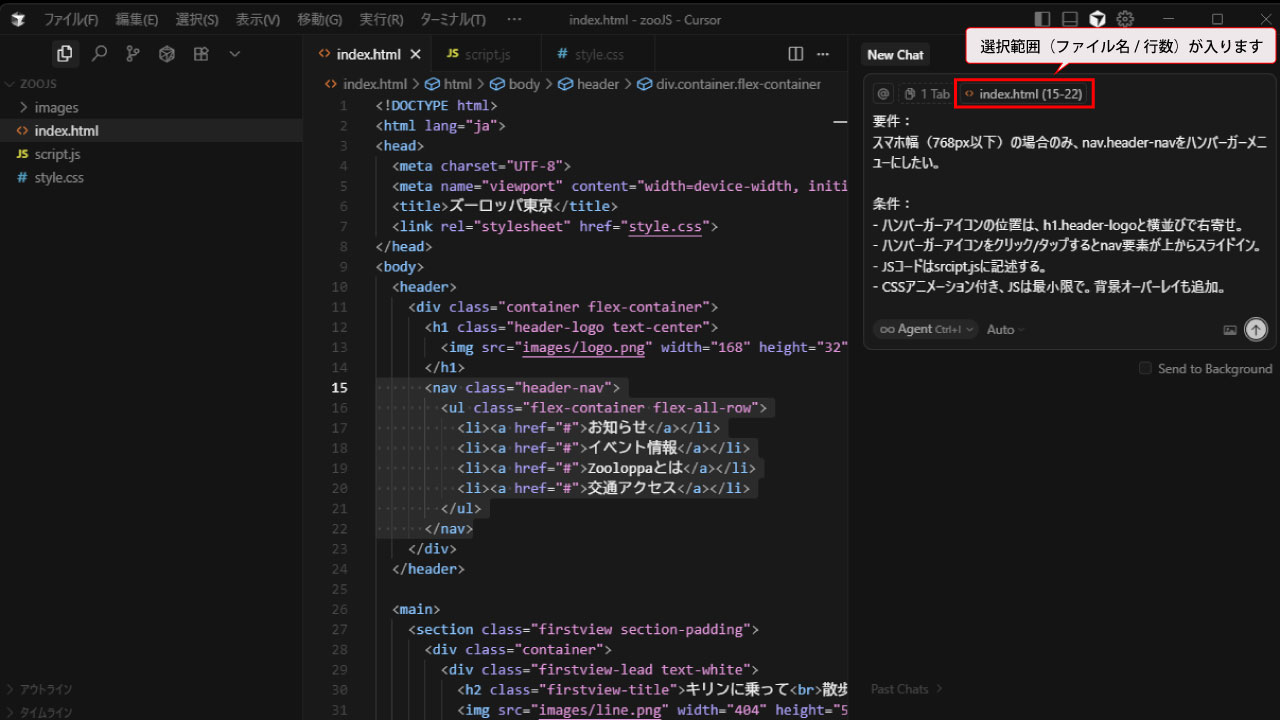Open Cursor settings gear icon
This screenshot has width=1280, height=720.
(x=1125, y=19)
